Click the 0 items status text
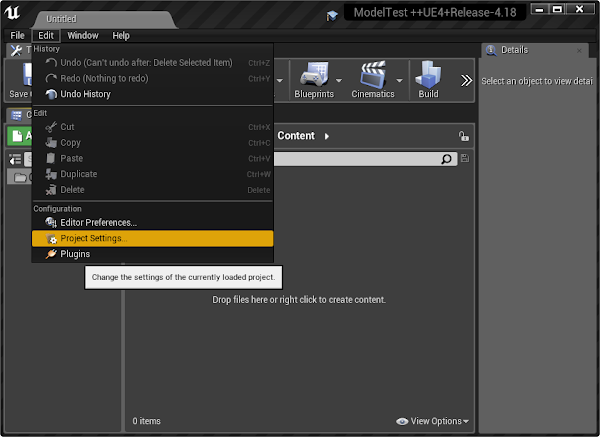This screenshot has height=437, width=600. pos(147,421)
